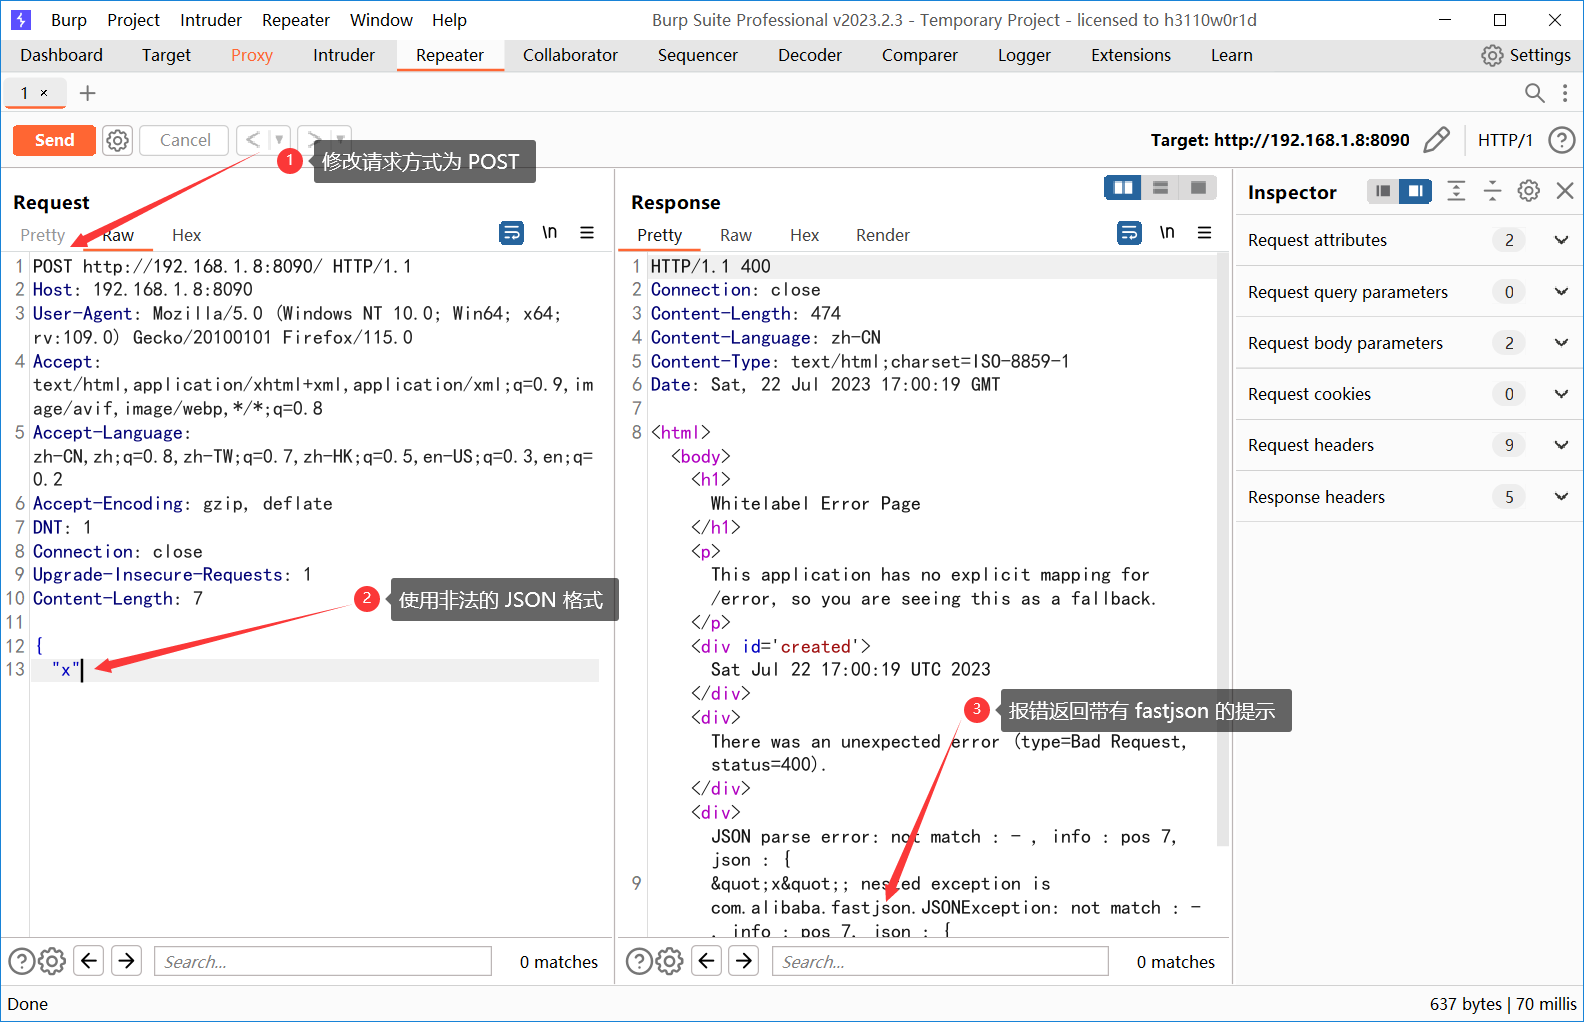Toggle non-printable characters in Request pane
Image resolution: width=1584 pixels, height=1022 pixels.
tap(550, 232)
